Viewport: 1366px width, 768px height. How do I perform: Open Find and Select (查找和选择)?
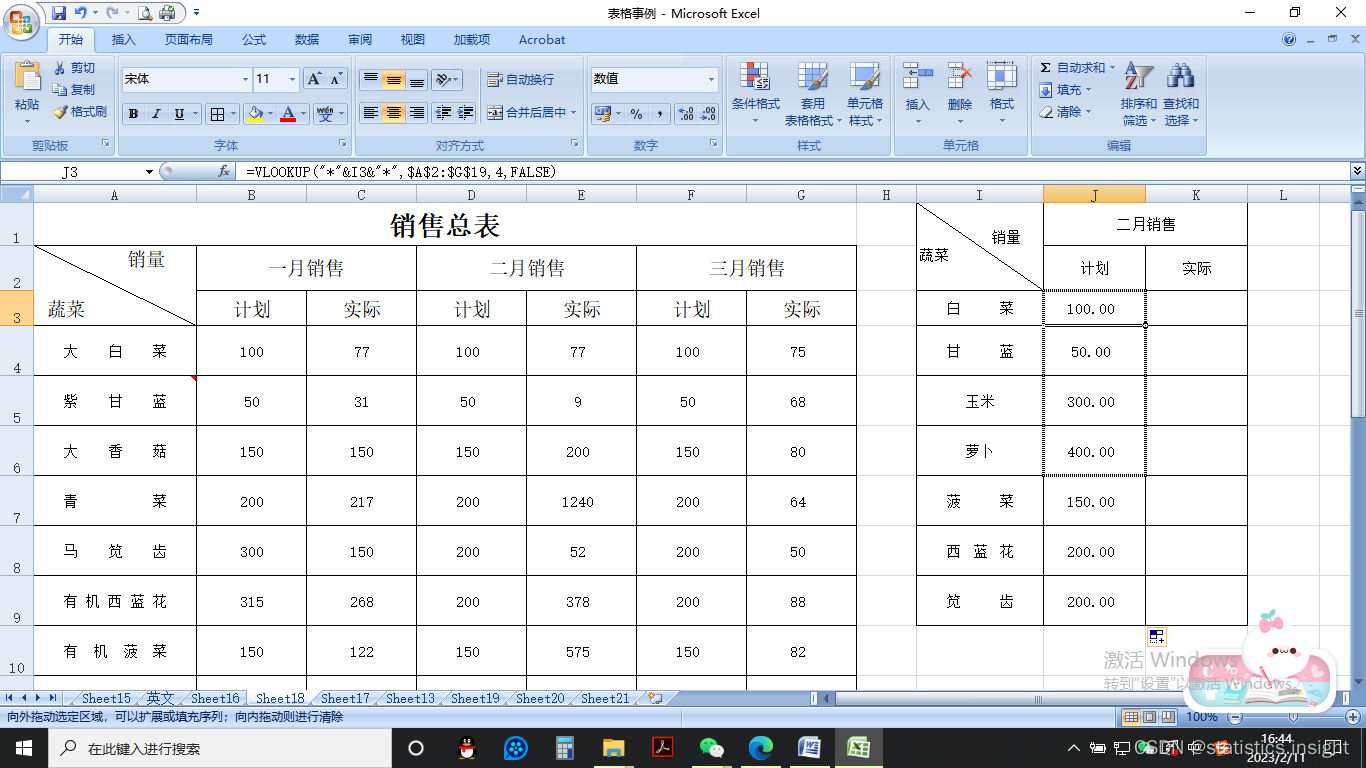[x=1180, y=94]
